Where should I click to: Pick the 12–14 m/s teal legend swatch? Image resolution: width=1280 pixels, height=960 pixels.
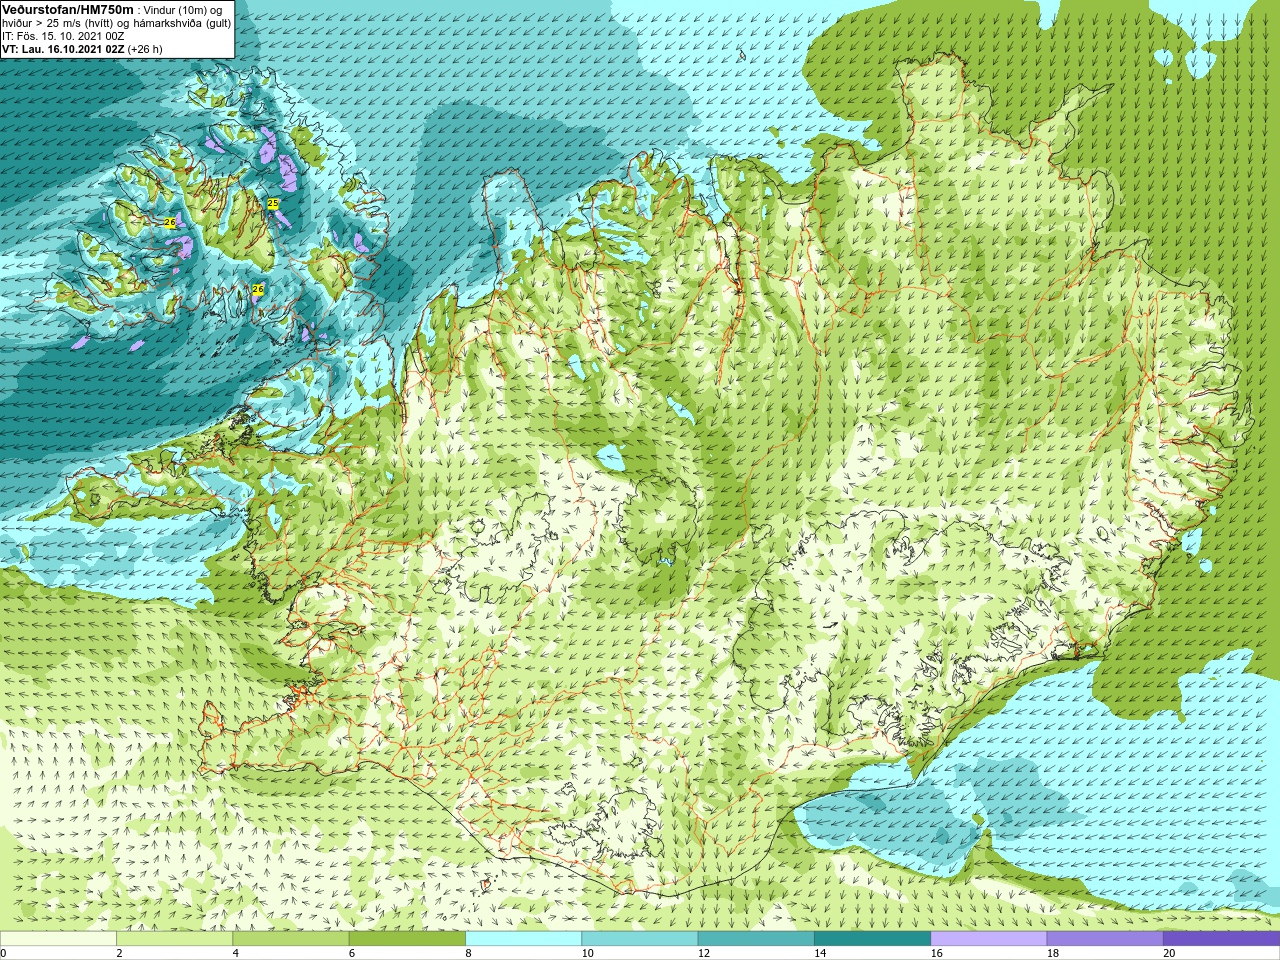click(x=756, y=939)
